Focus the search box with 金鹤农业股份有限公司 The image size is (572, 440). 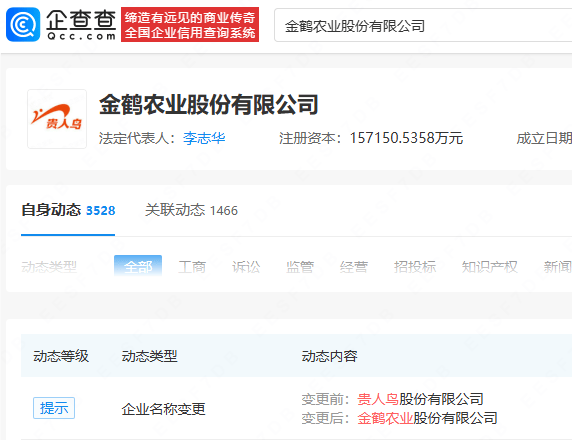click(423, 26)
